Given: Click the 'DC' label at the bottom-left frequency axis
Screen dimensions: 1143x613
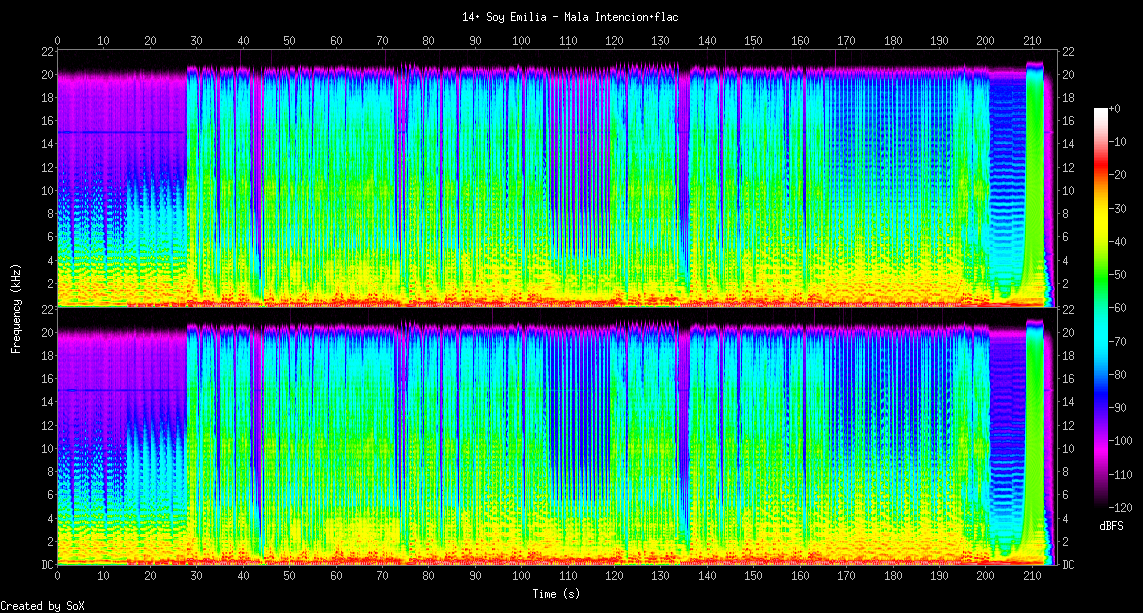Looking at the screenshot, I should click(x=46, y=565).
